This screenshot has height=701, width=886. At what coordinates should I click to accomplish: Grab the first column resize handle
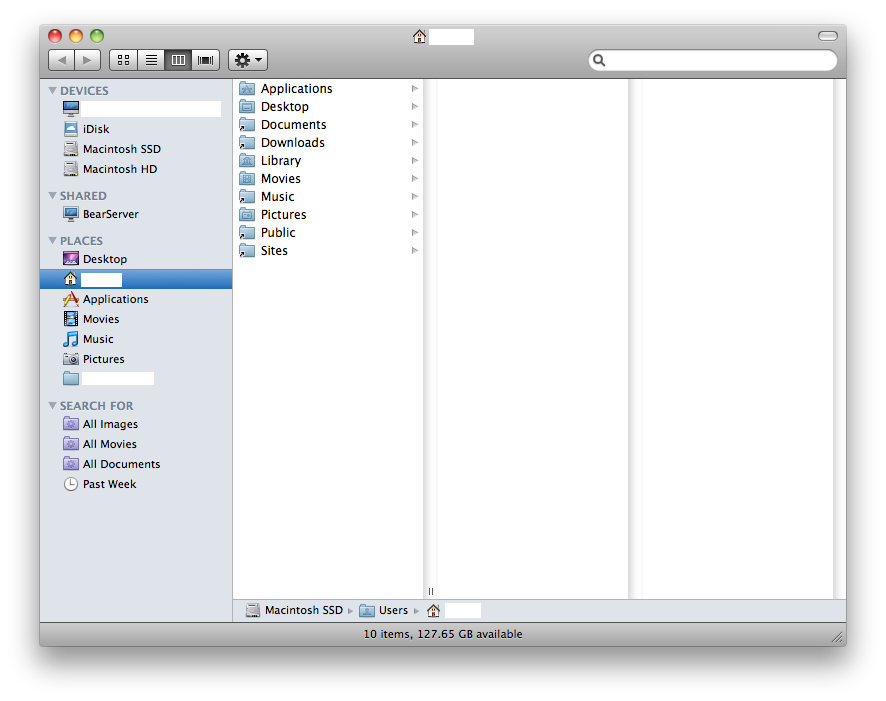point(431,591)
